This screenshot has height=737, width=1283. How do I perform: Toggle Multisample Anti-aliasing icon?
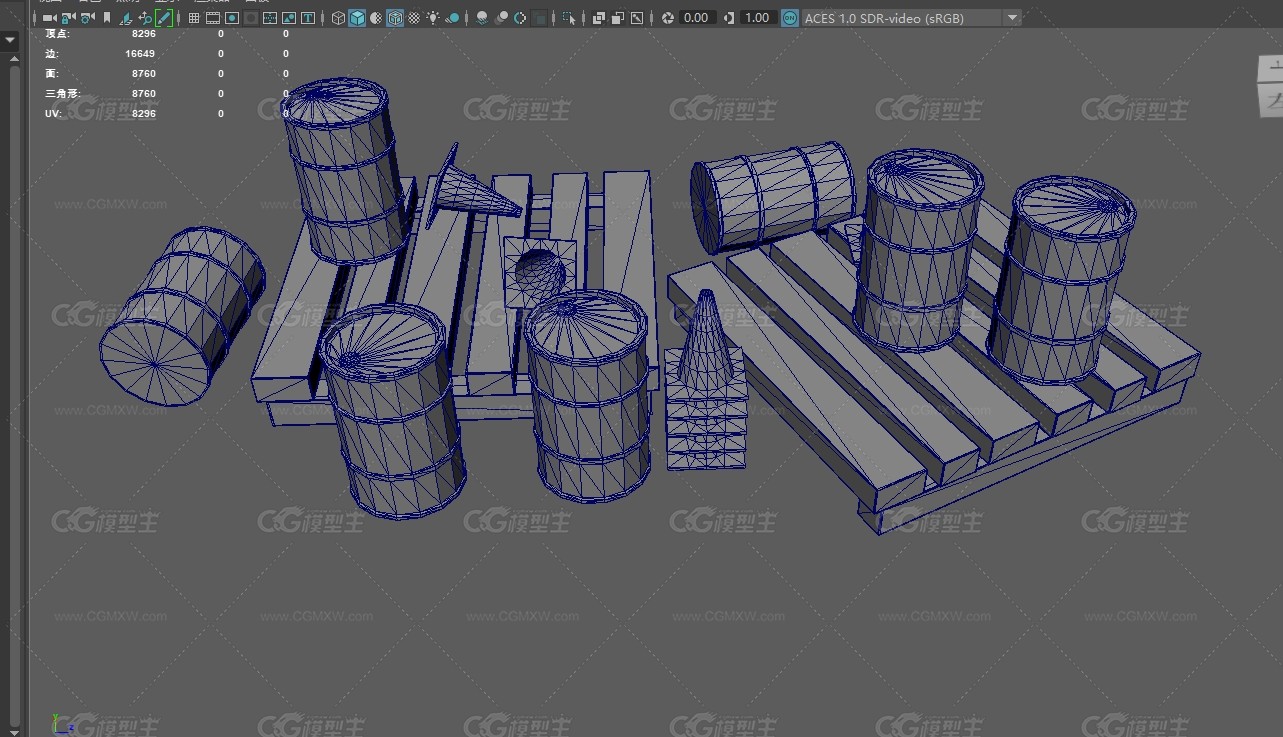coord(520,18)
